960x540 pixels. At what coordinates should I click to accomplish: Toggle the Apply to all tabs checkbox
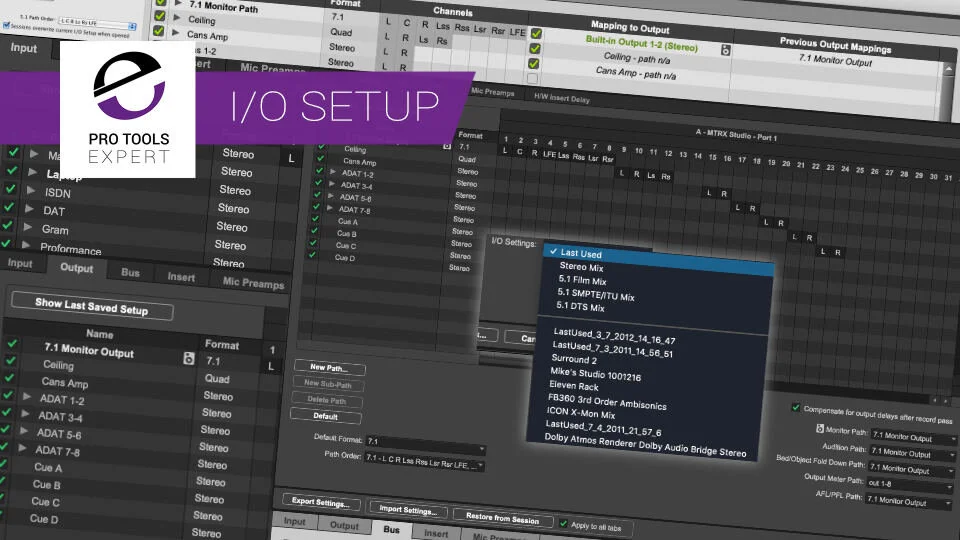click(564, 523)
